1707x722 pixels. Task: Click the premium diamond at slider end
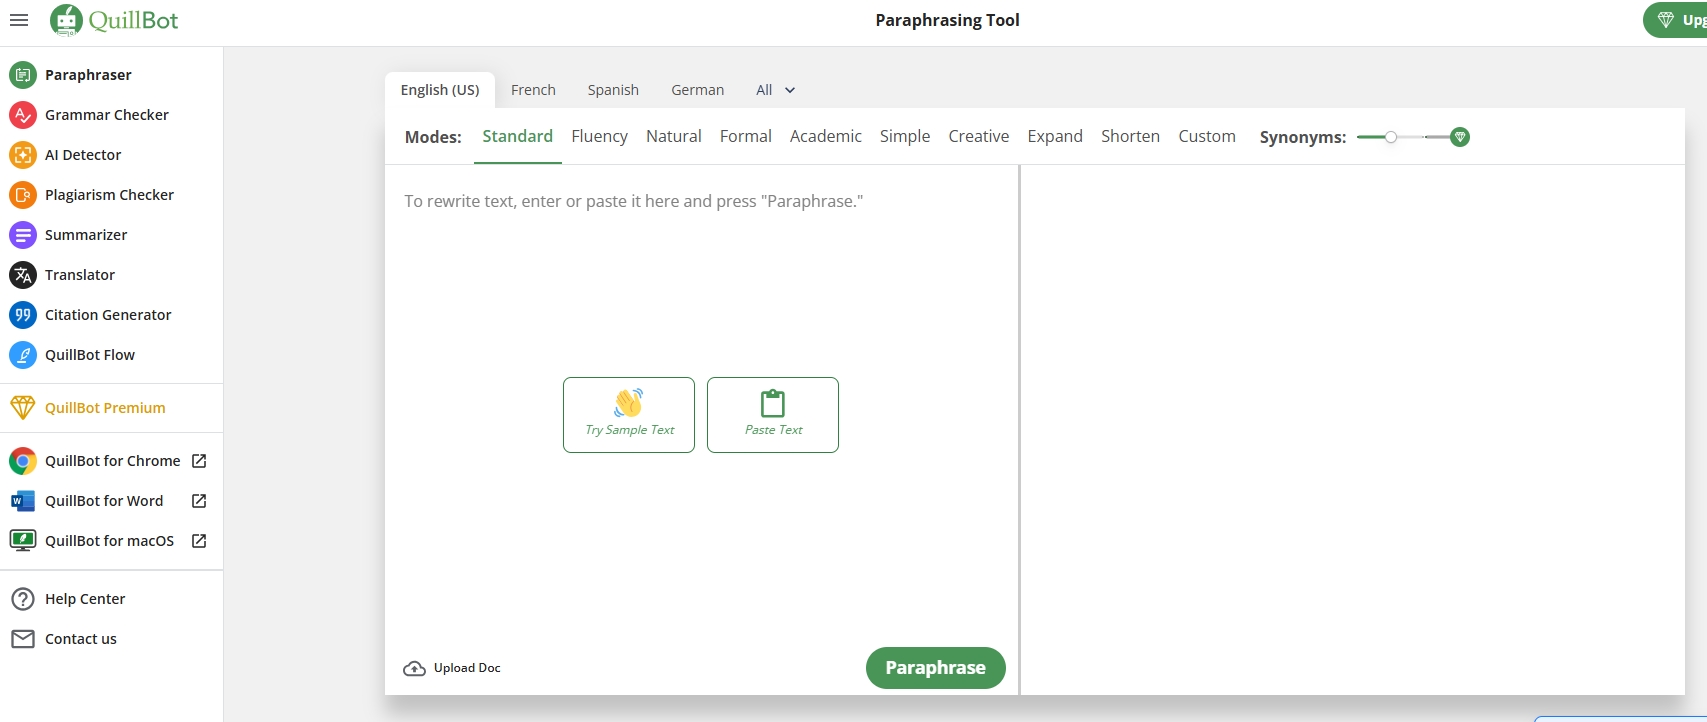click(1460, 137)
